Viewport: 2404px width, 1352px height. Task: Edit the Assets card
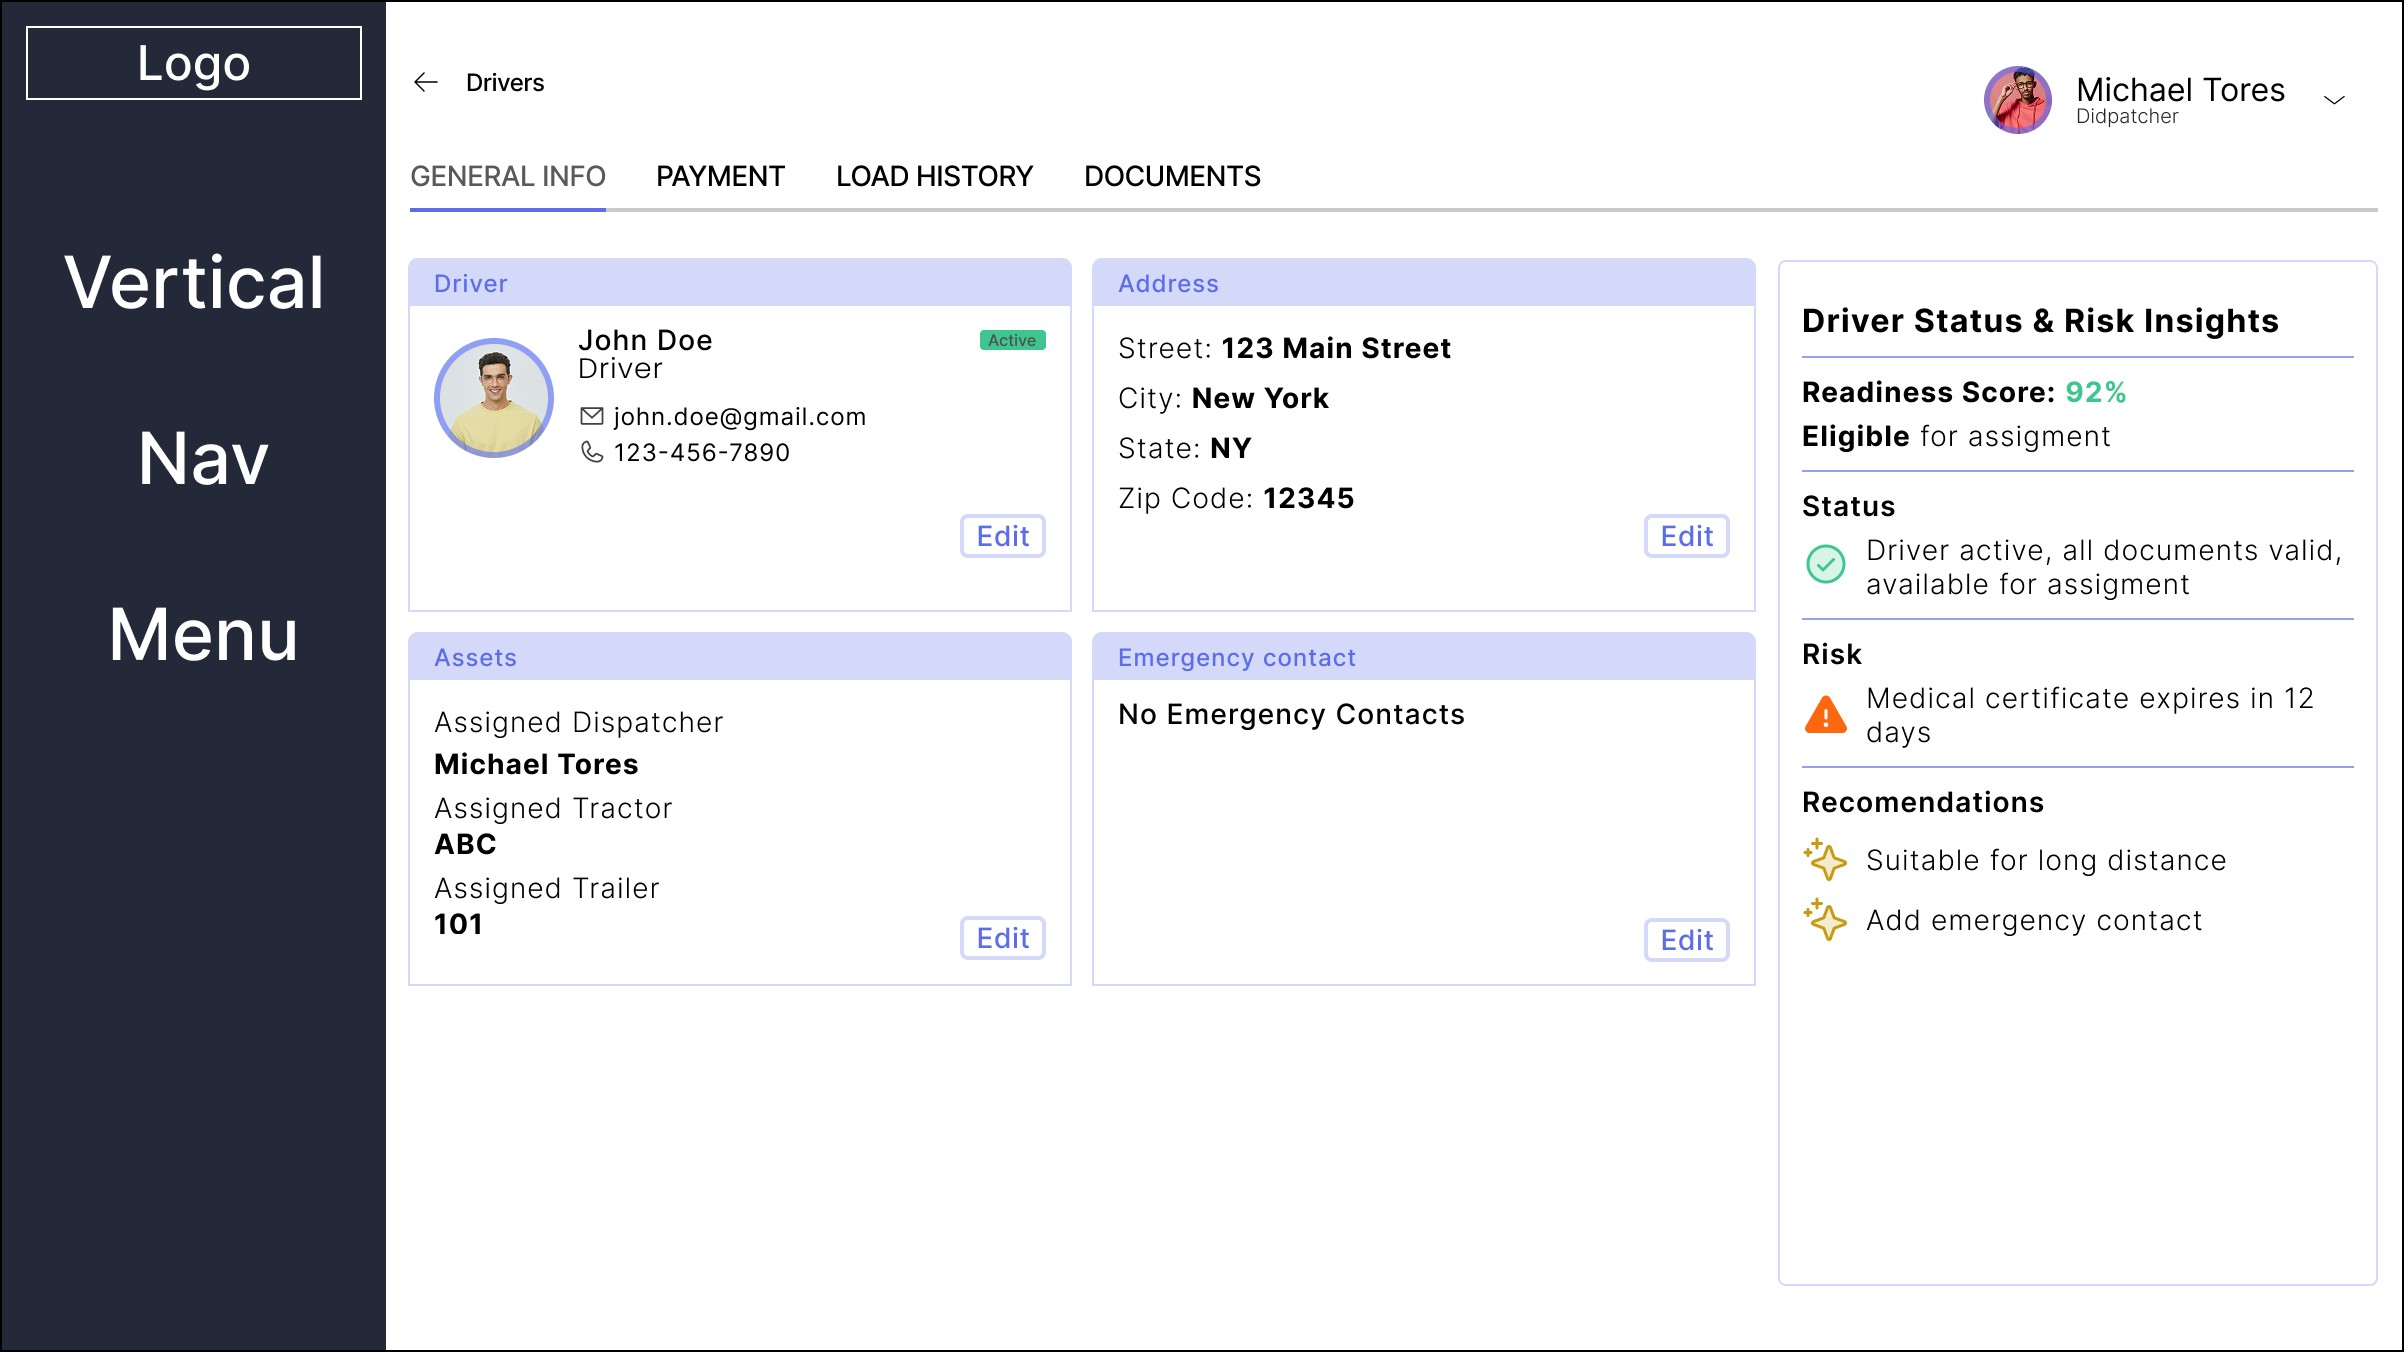(x=1003, y=939)
